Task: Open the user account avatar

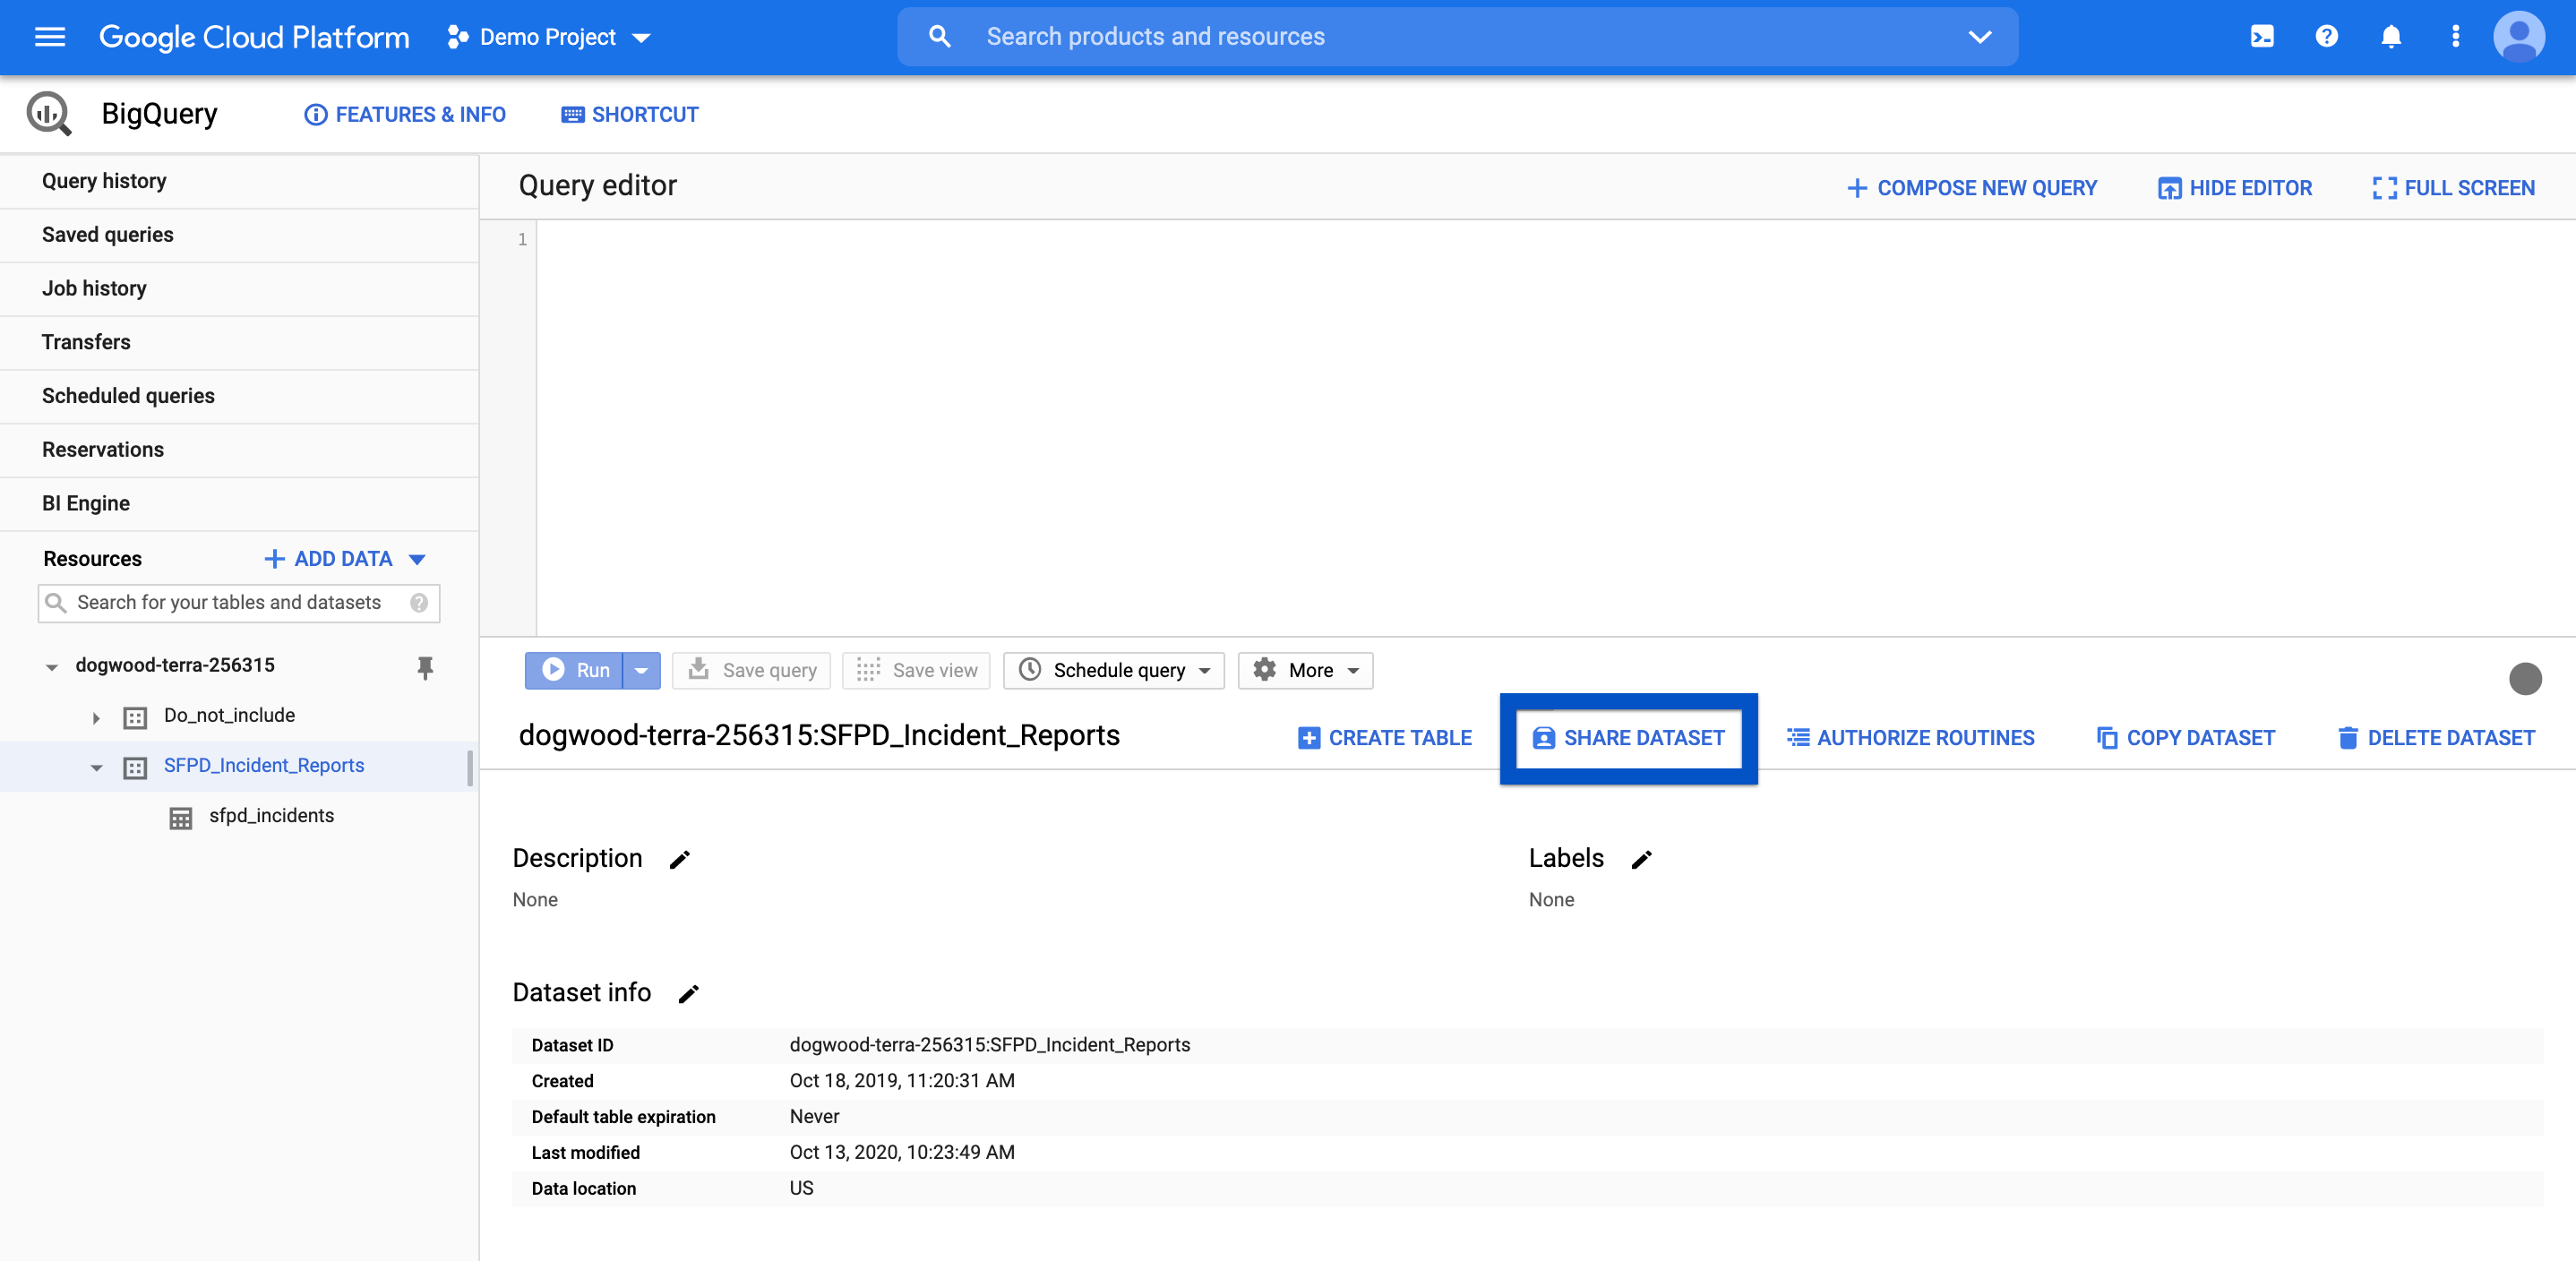Action: coord(2519,37)
